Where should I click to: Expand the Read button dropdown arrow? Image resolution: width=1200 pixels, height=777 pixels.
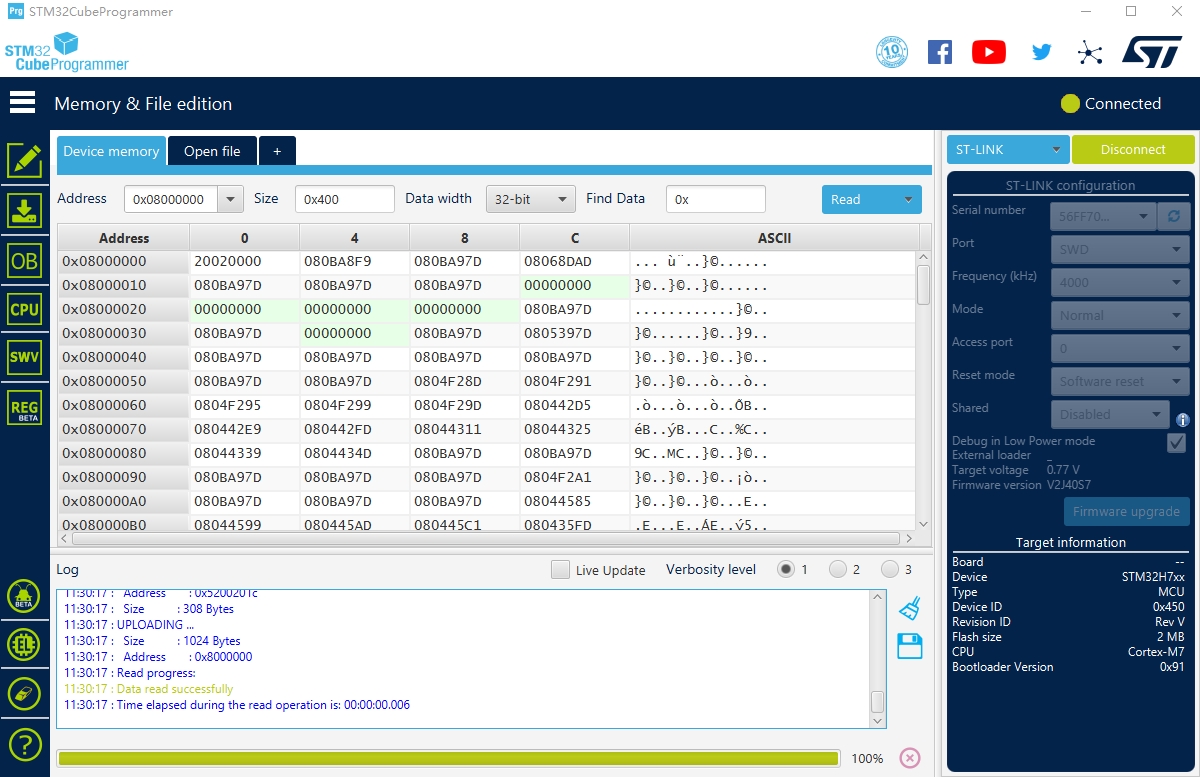908,199
